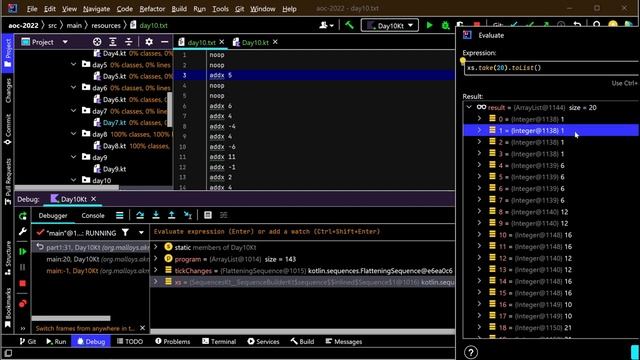Click resources breadcrumb in navigation bar
The image size is (640, 360).
(x=106, y=25)
